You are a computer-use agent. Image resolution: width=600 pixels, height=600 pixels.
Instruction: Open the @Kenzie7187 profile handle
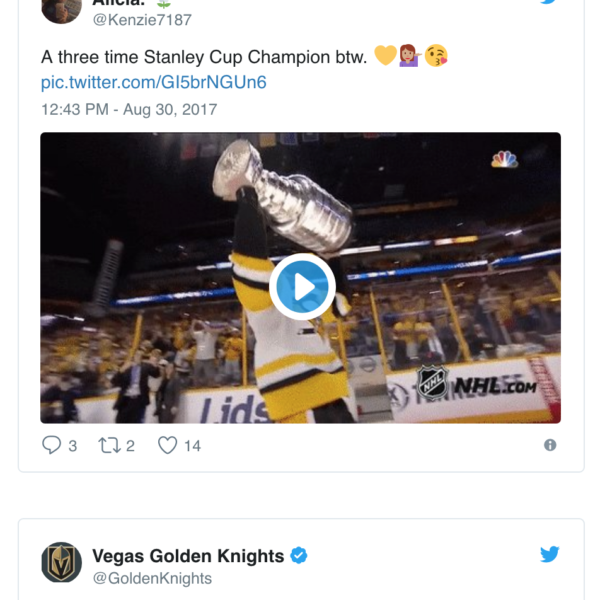(142, 20)
